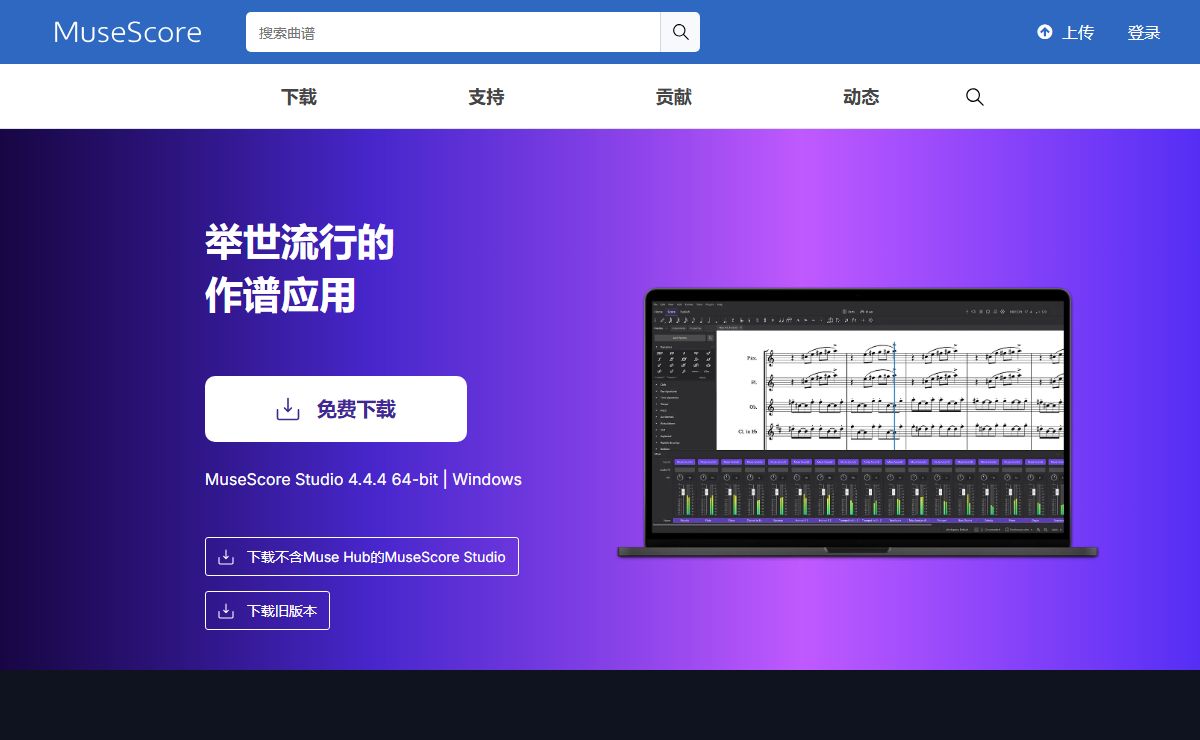The width and height of the screenshot is (1200, 740).
Task: Click the navigation bar search magnifier icon
Action: [975, 97]
